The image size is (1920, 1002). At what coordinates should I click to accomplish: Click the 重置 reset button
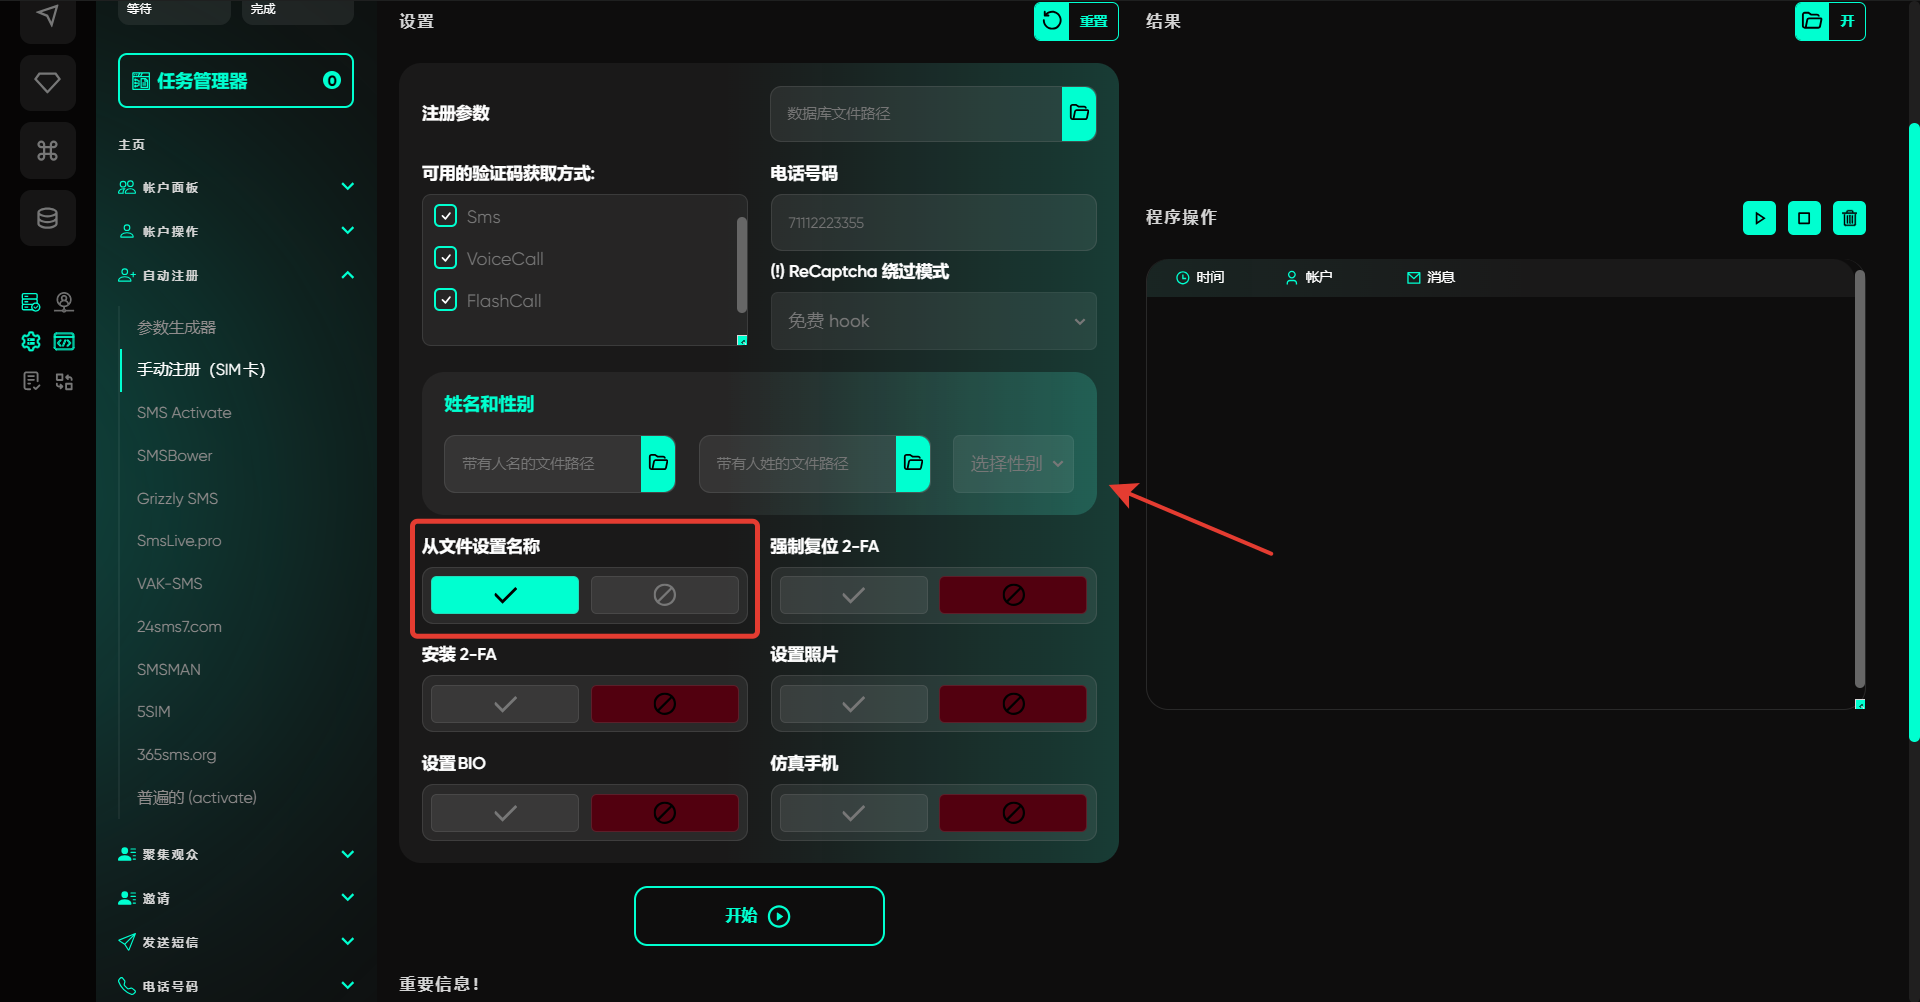(1076, 21)
